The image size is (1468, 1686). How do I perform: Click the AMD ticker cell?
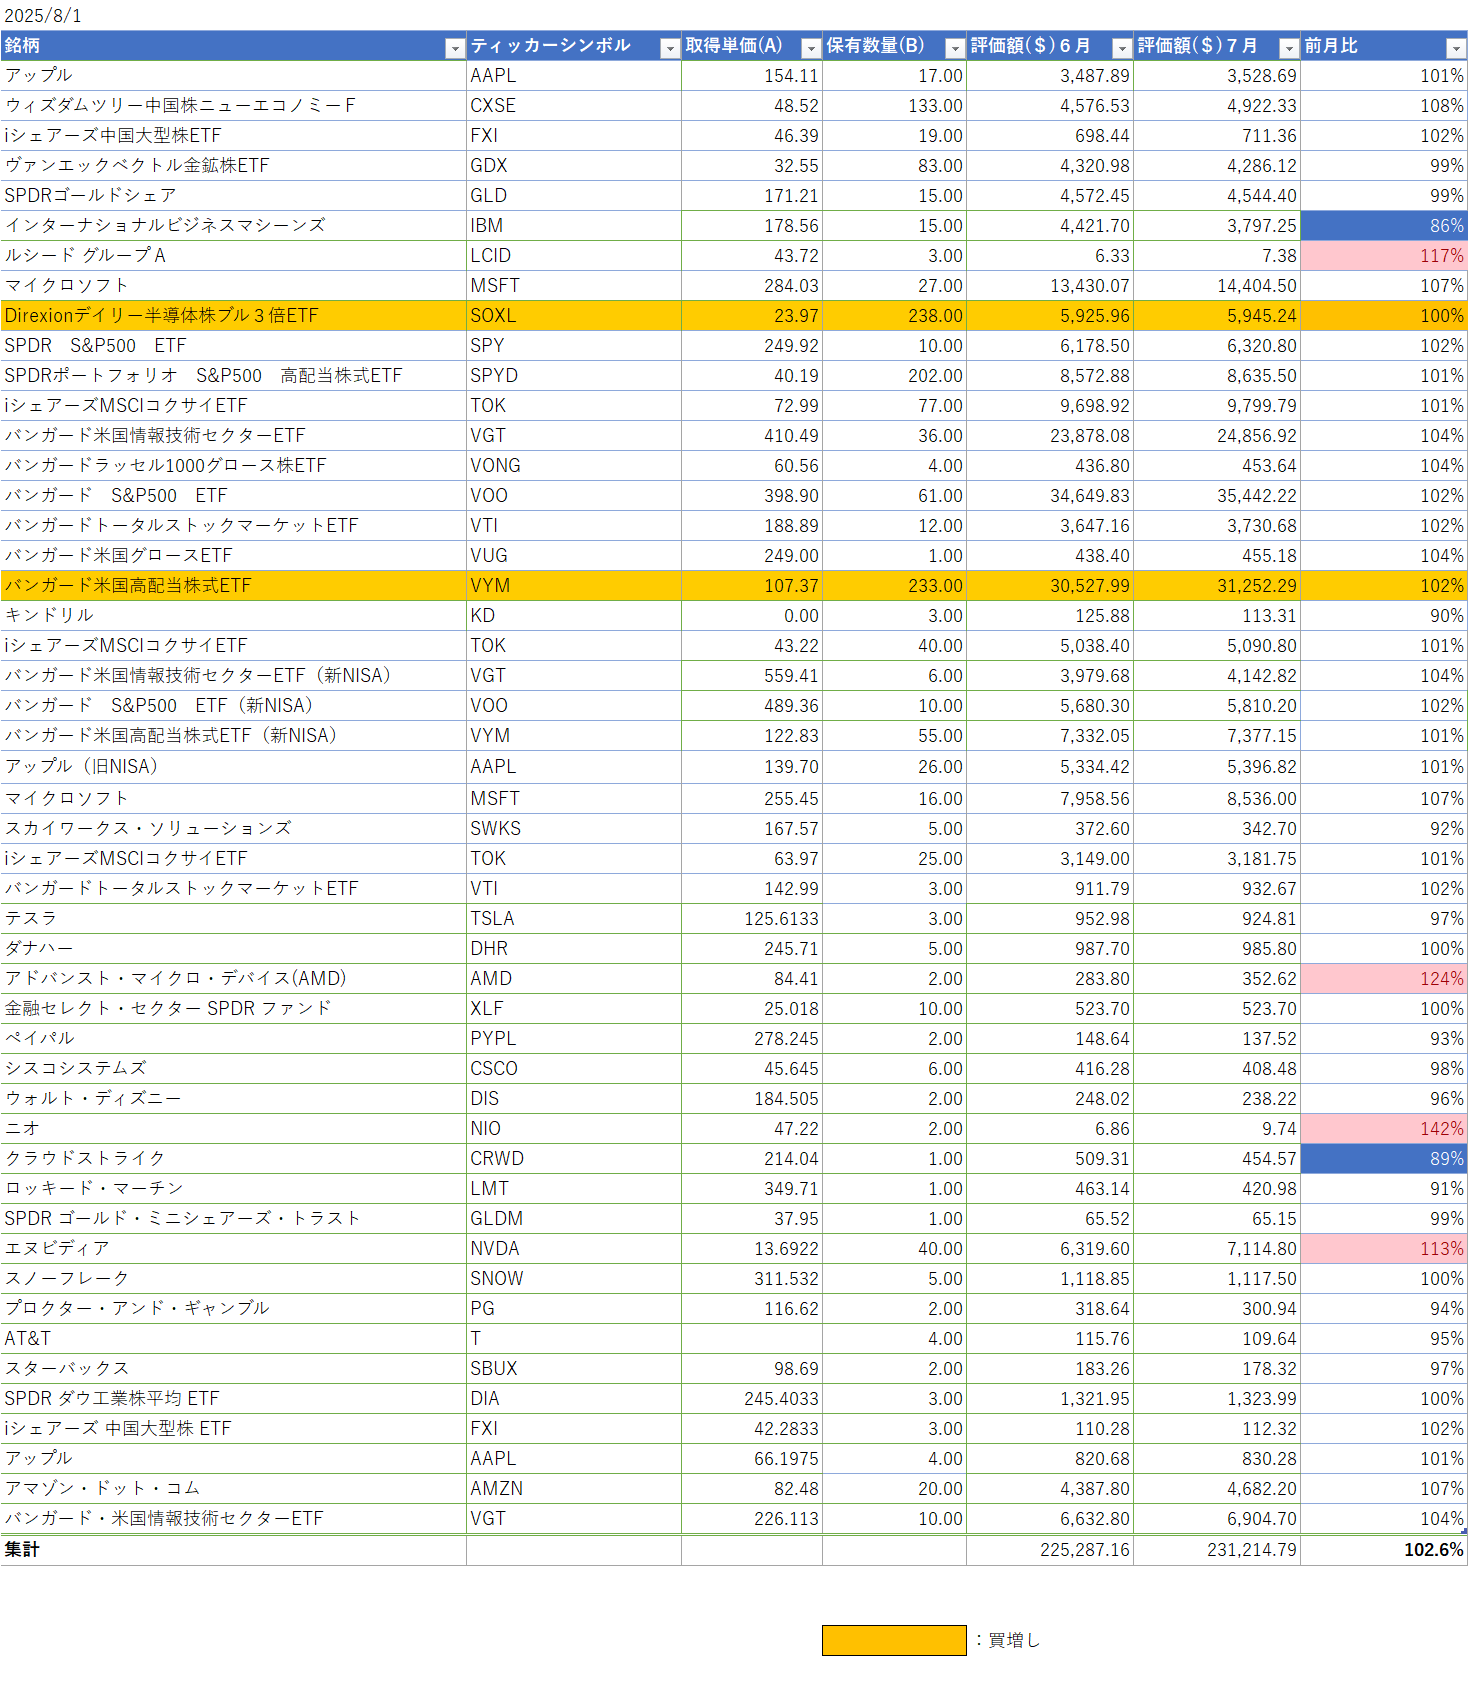coord(574,979)
